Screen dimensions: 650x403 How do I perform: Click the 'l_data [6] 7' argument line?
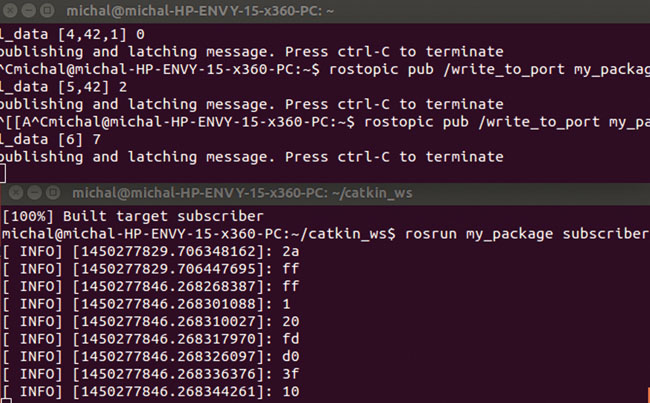(x=50, y=140)
